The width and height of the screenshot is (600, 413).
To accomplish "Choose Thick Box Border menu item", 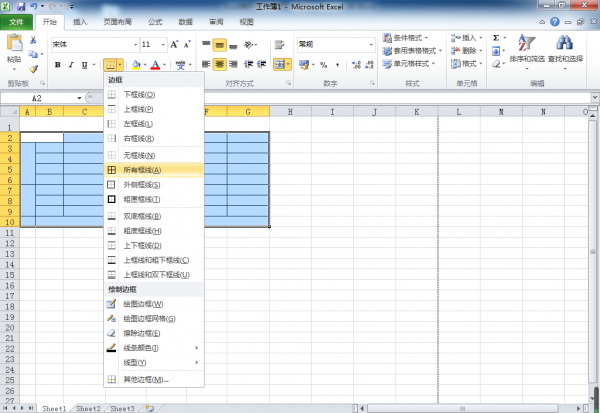I will point(154,199).
